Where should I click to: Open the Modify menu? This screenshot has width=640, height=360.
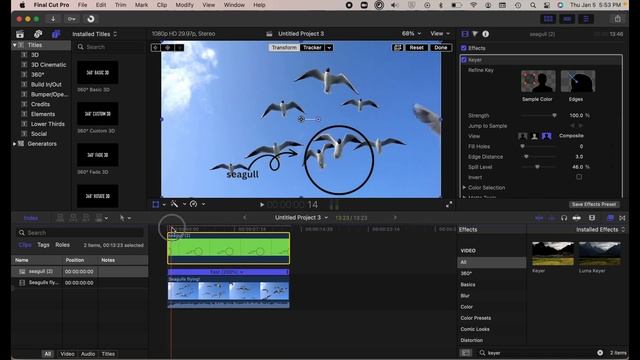tap(184, 5)
